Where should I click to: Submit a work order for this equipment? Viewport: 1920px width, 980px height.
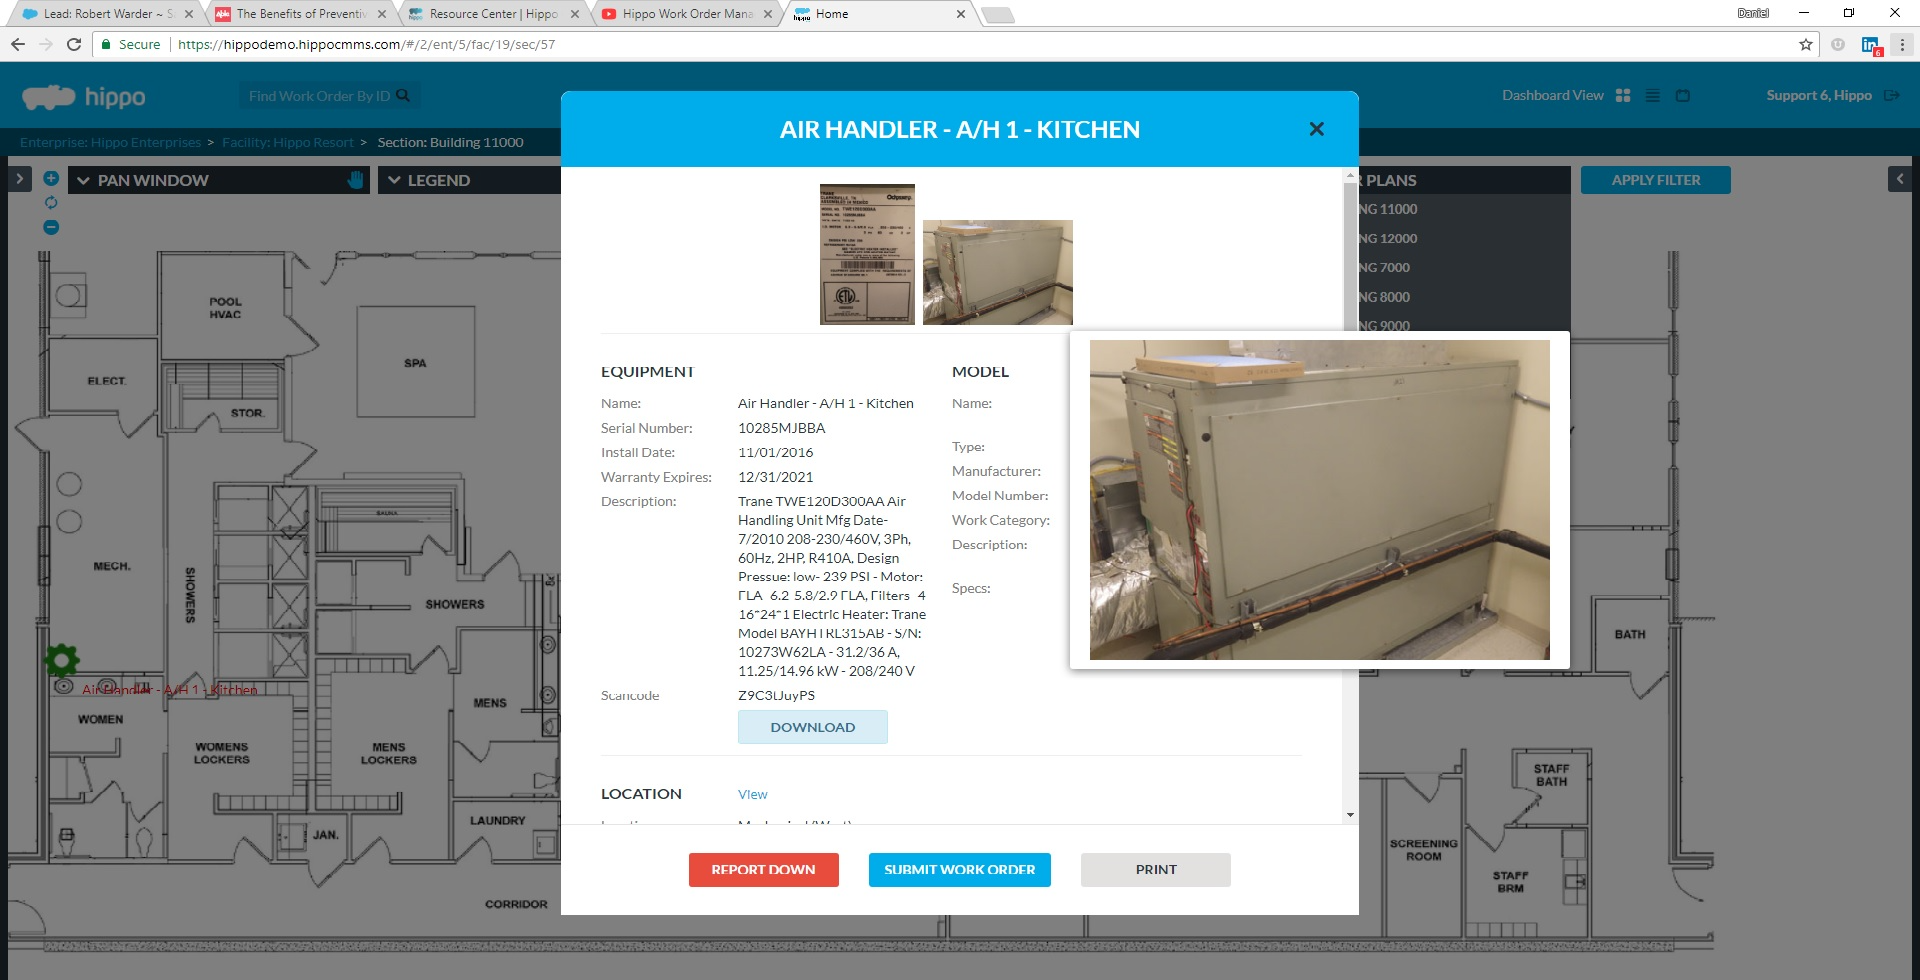coord(960,870)
